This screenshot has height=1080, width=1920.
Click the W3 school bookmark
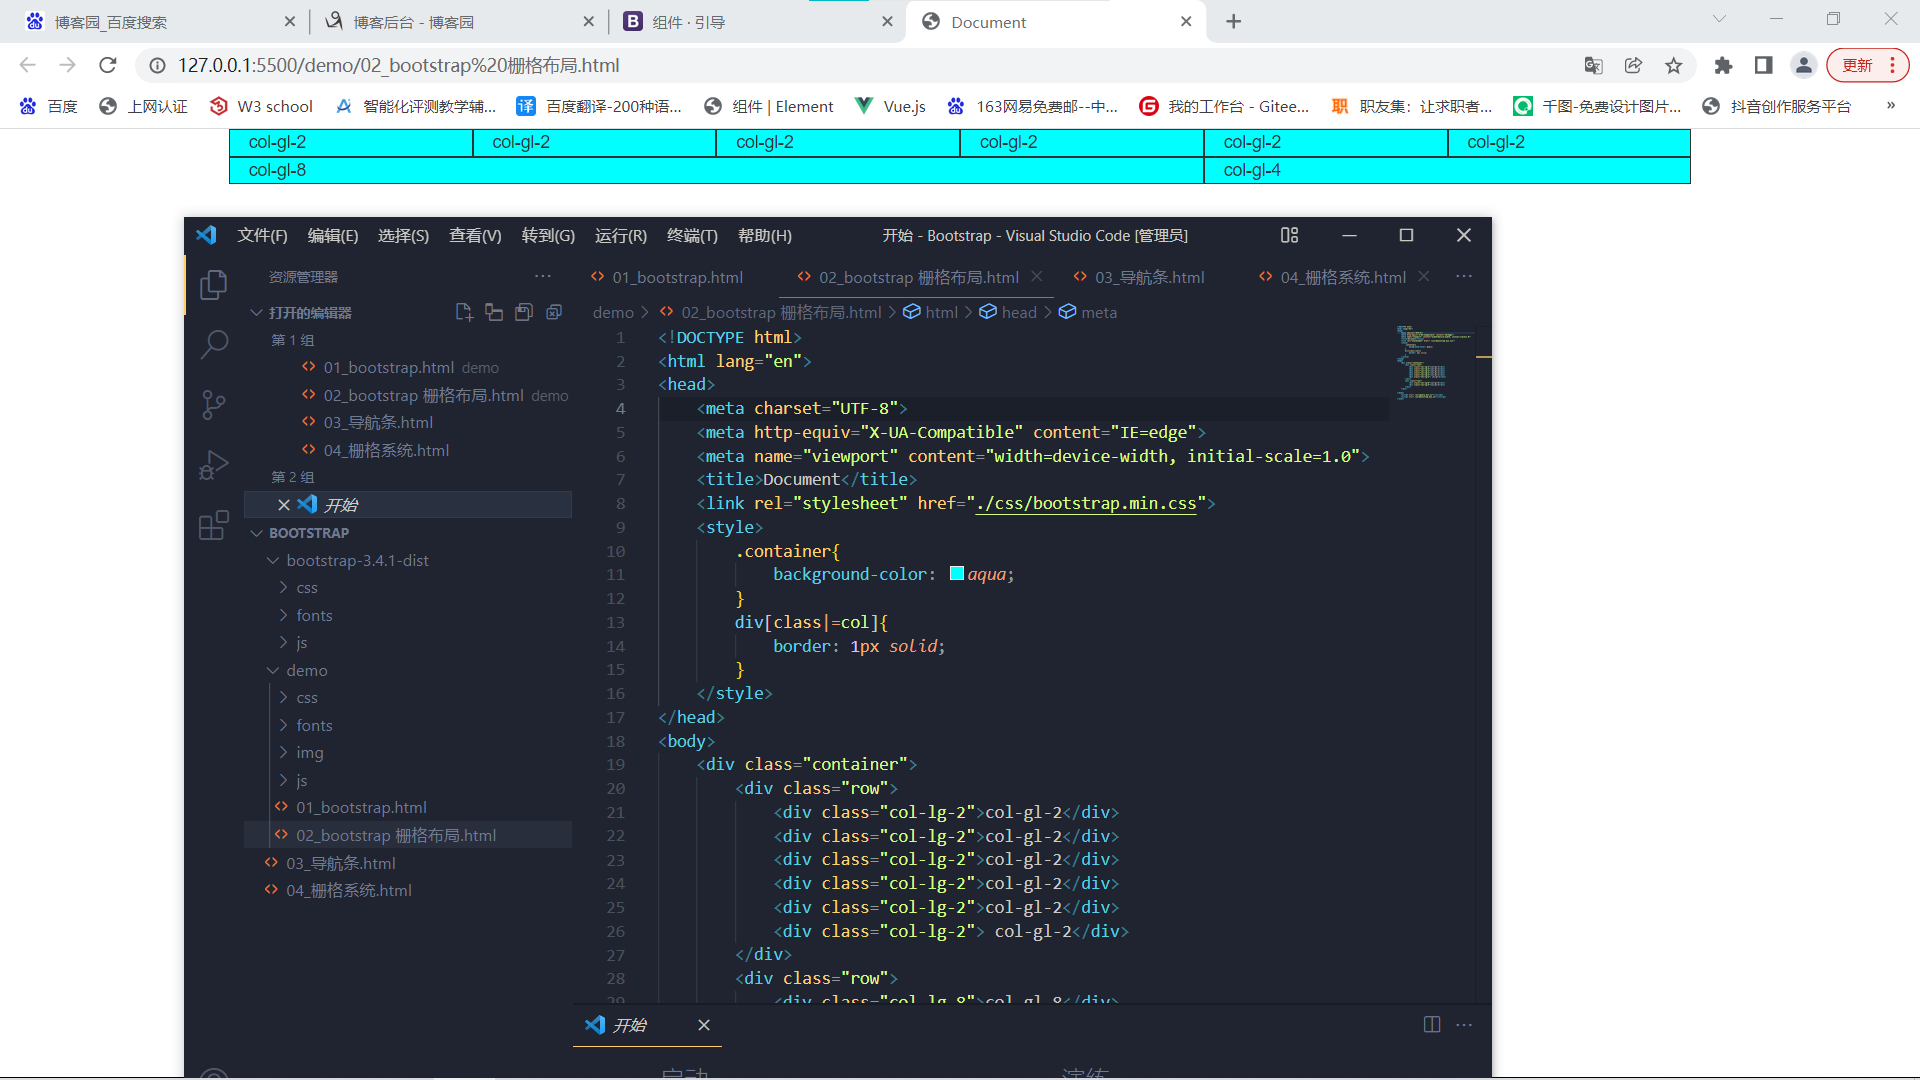(262, 107)
